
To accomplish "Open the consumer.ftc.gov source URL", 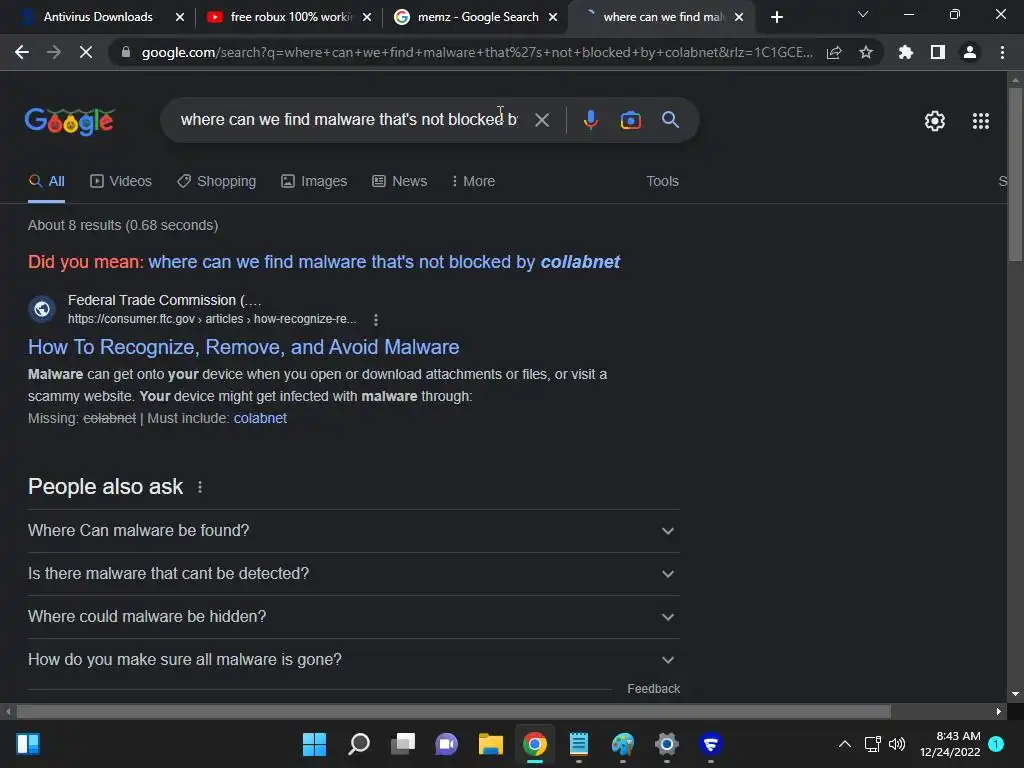I will click(x=212, y=319).
